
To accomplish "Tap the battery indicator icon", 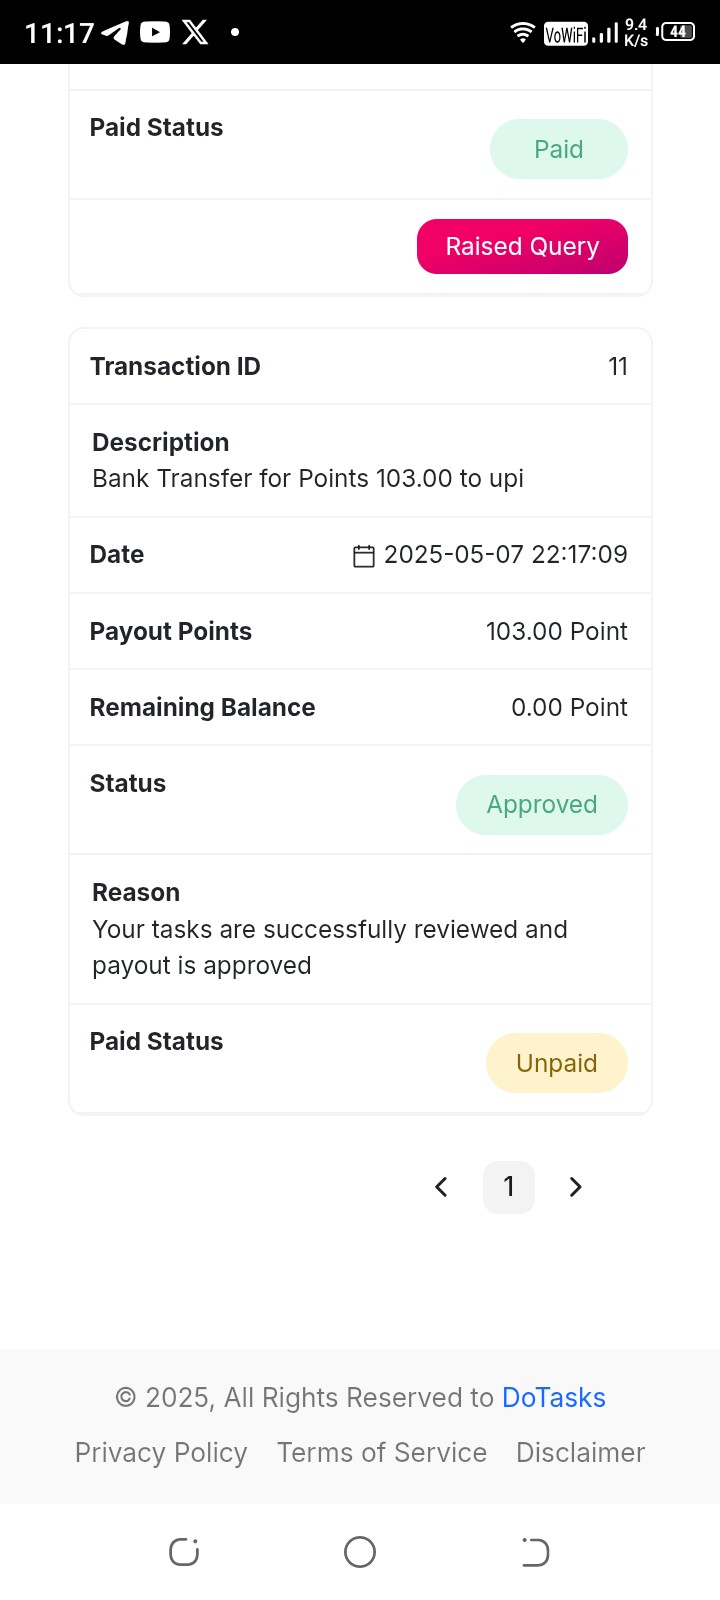I will click(676, 32).
